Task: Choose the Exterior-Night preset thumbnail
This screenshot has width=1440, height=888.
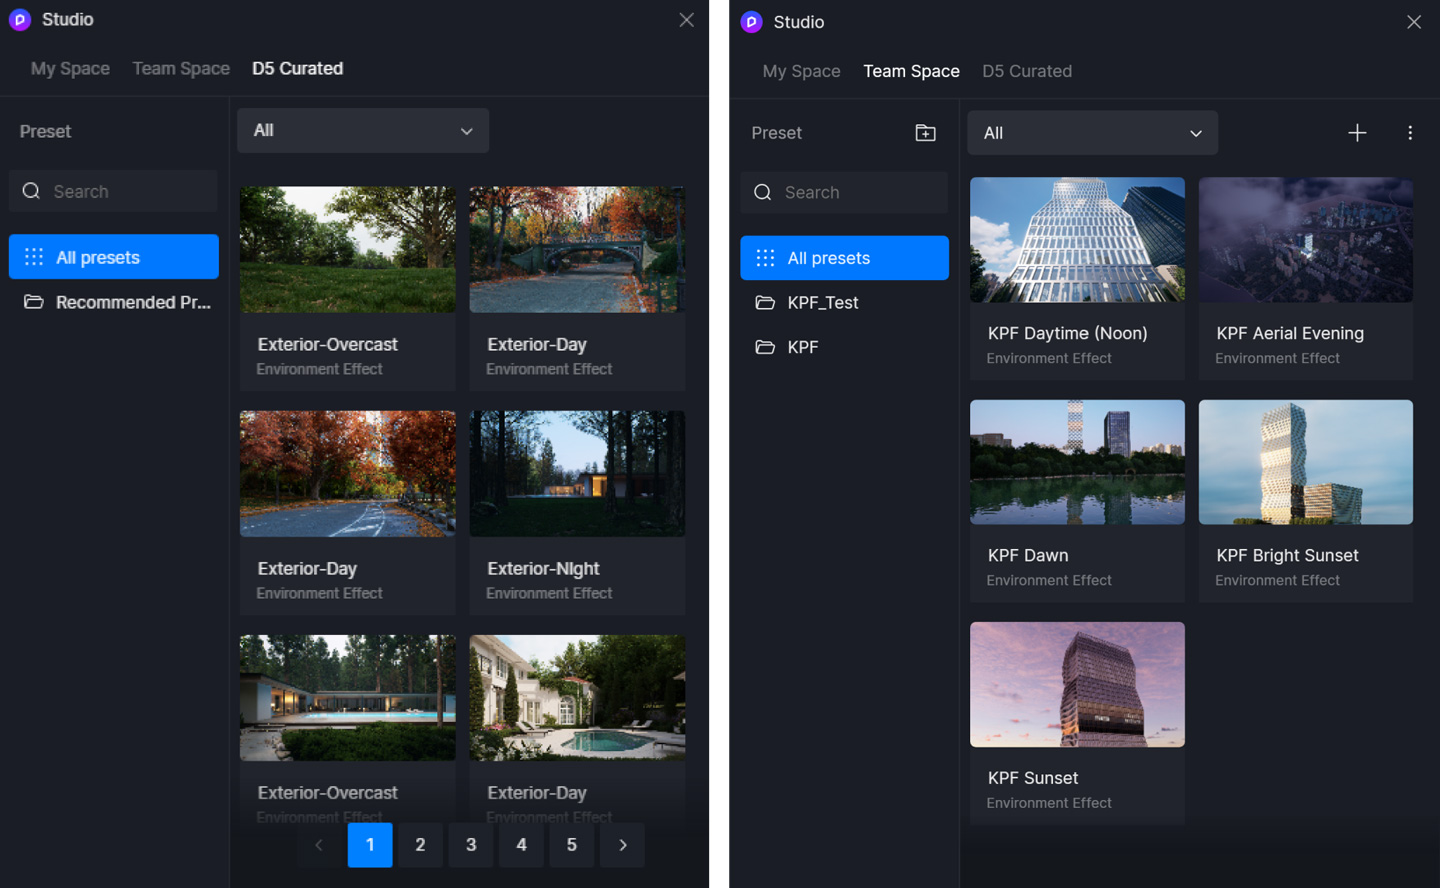Action: coord(577,474)
